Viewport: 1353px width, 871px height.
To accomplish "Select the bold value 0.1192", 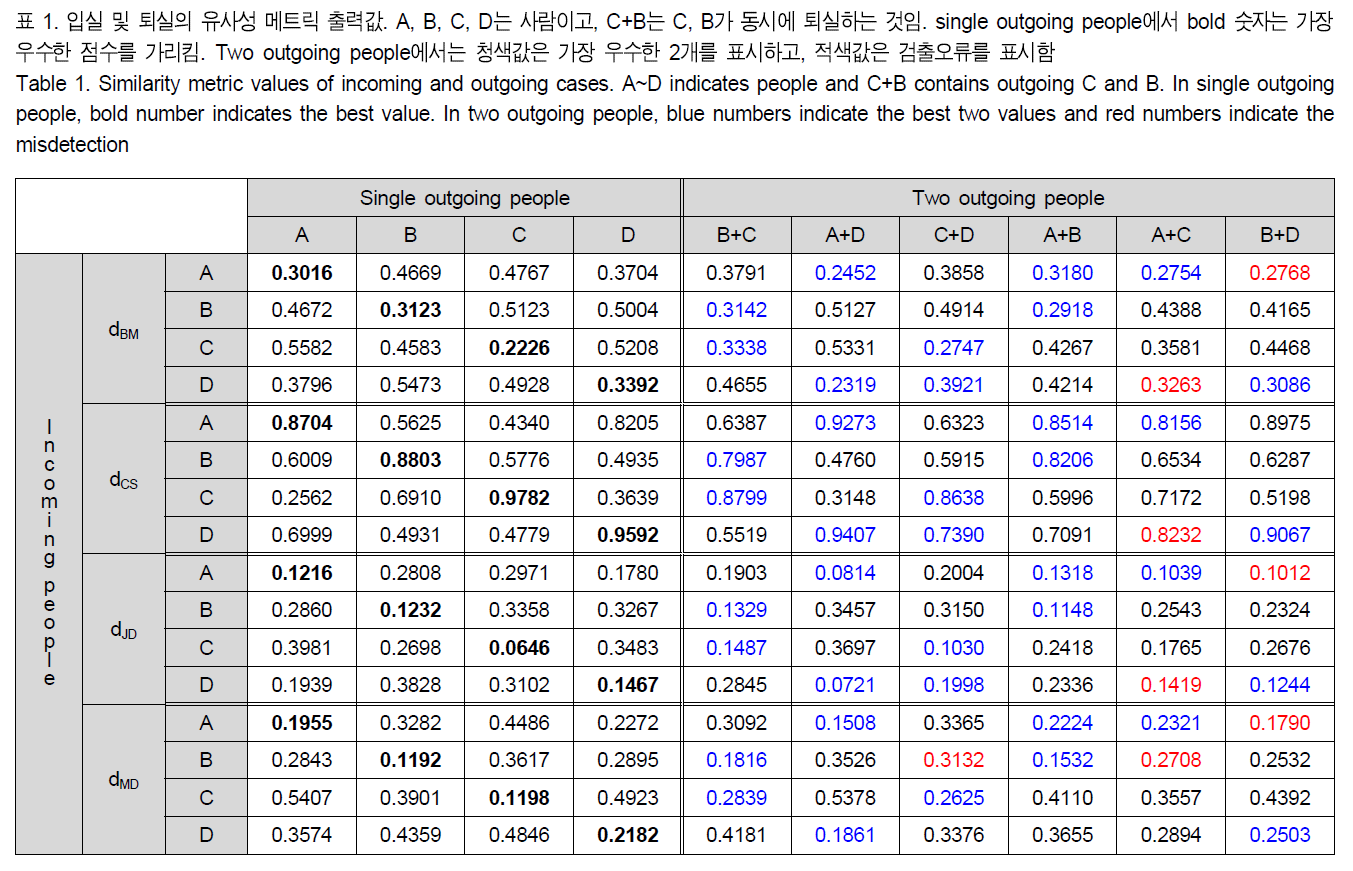I will click(x=410, y=760).
